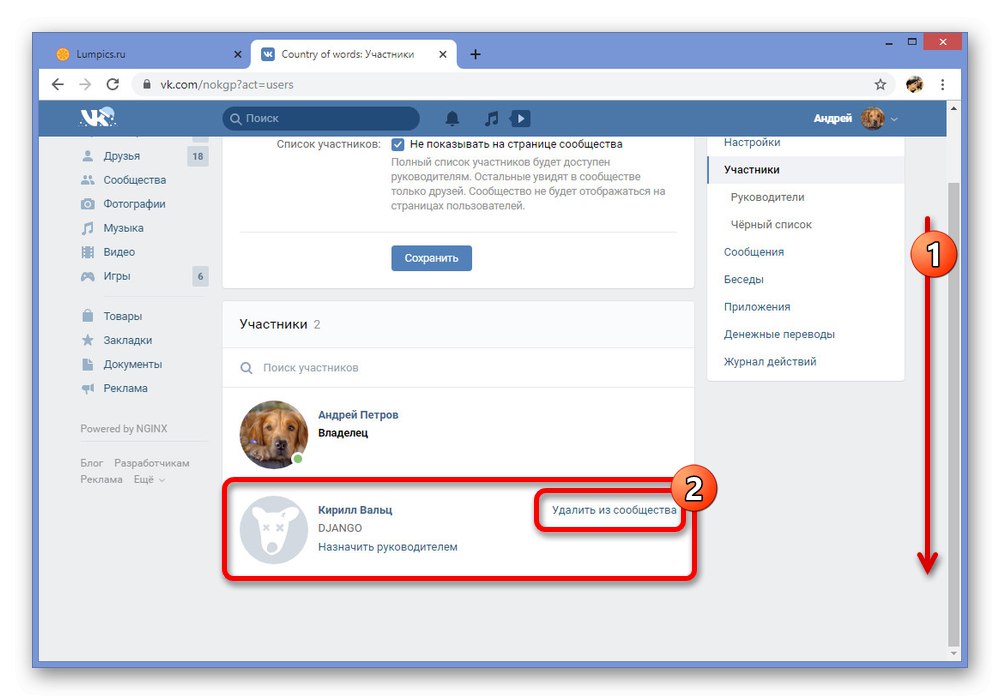Expand the 'Ещё' footer menu
This screenshot has height=700, width=1000.
[149, 479]
